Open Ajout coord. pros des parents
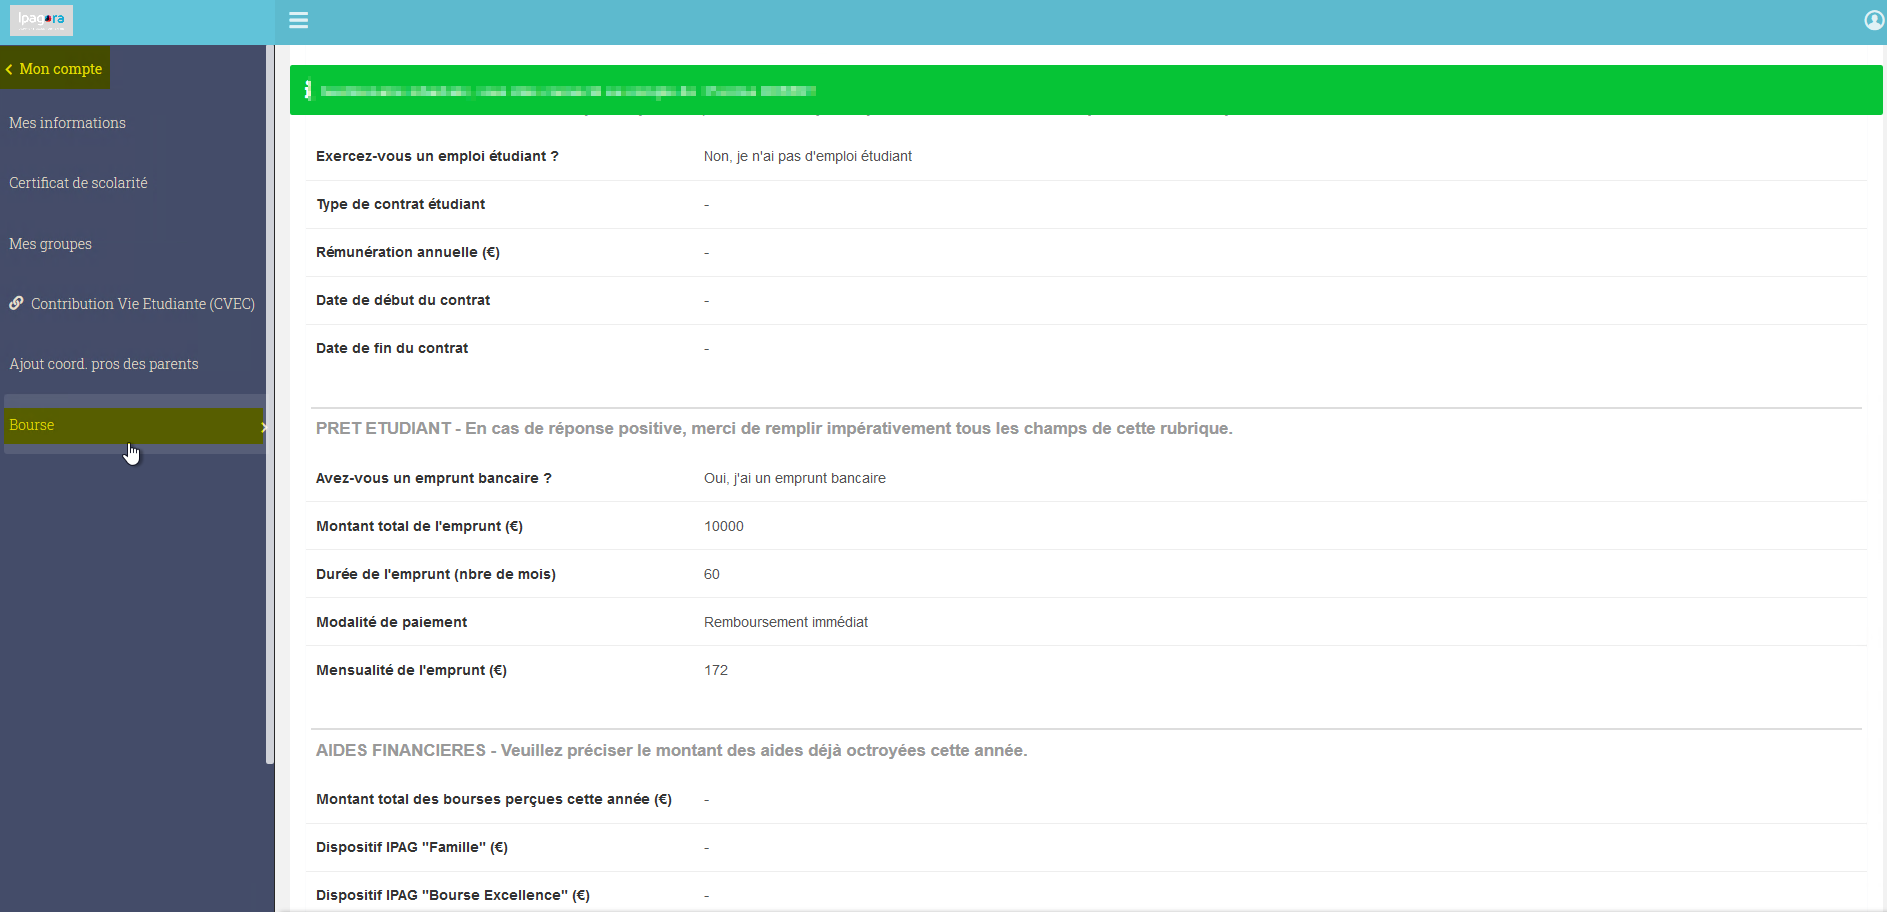The height and width of the screenshot is (912, 1887). (104, 364)
